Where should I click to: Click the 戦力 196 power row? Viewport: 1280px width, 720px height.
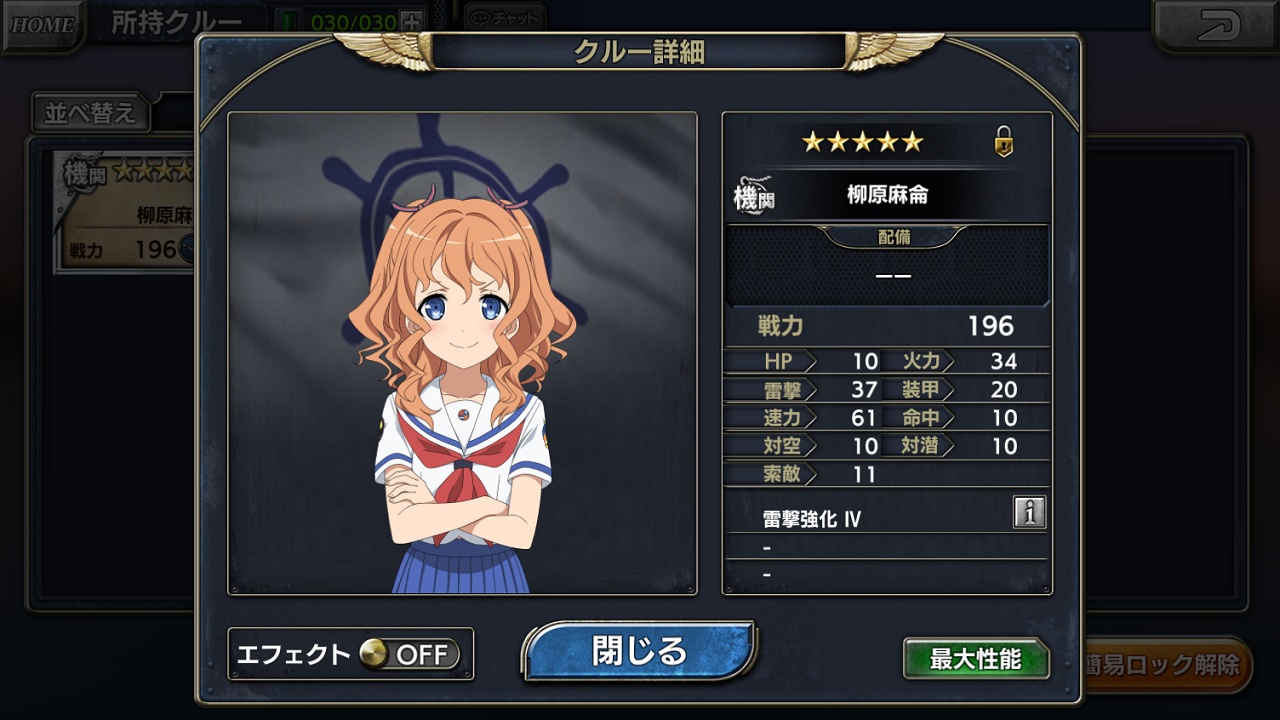coord(887,326)
